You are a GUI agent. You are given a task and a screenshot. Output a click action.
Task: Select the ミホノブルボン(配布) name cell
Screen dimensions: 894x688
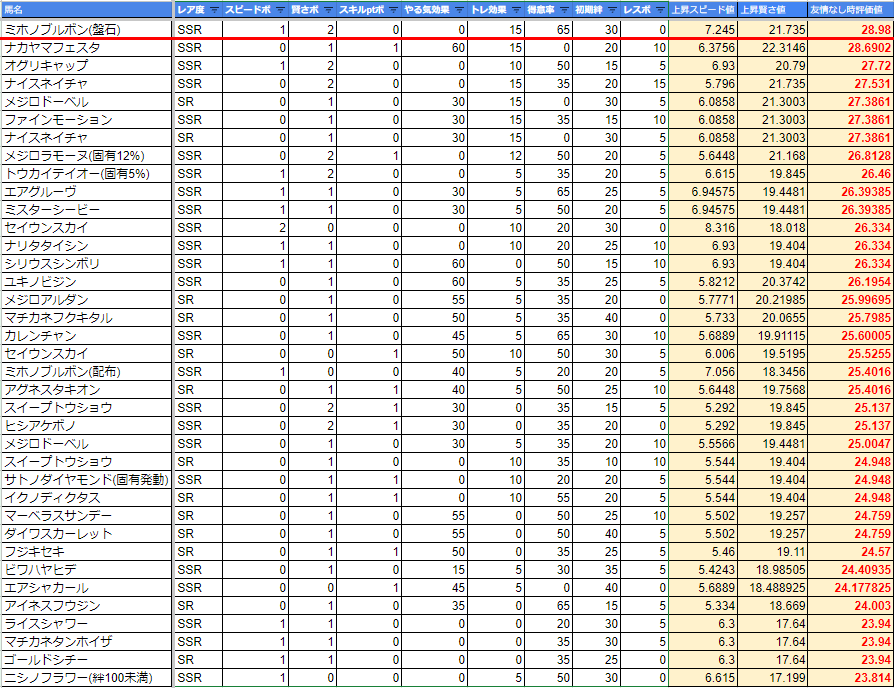[x=86, y=372]
